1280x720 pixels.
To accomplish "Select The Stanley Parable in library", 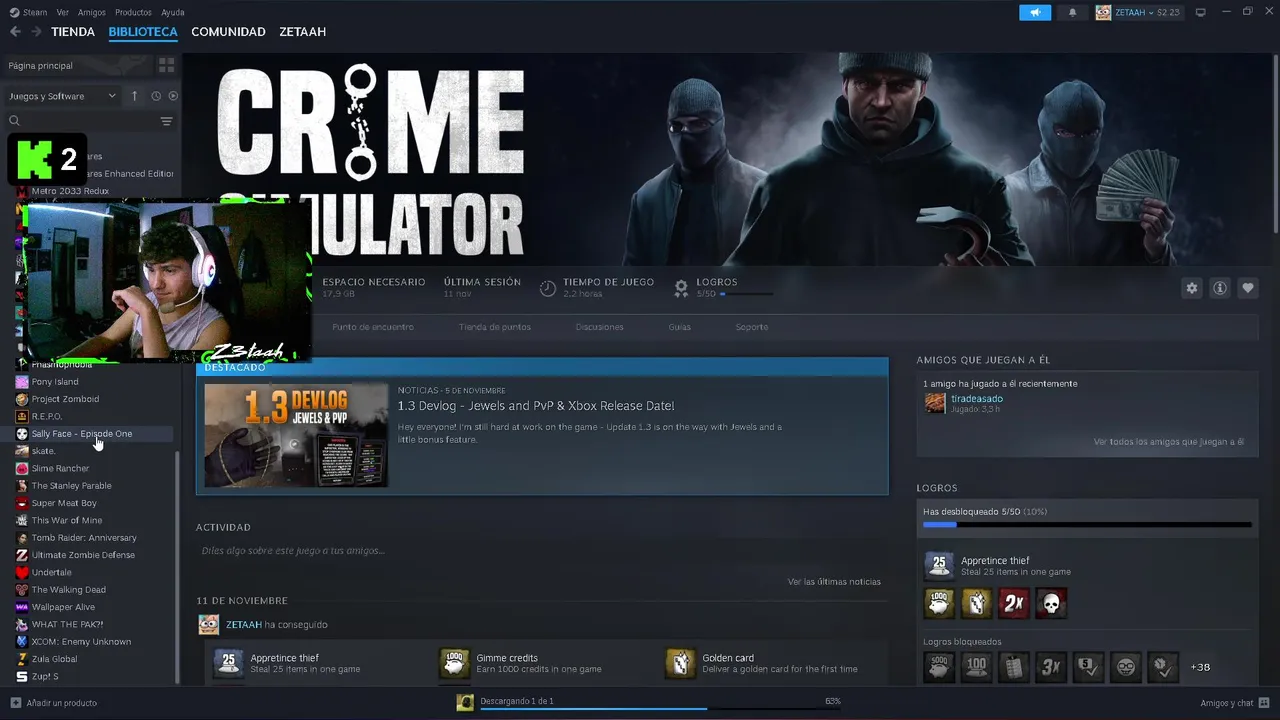I will [71, 486].
